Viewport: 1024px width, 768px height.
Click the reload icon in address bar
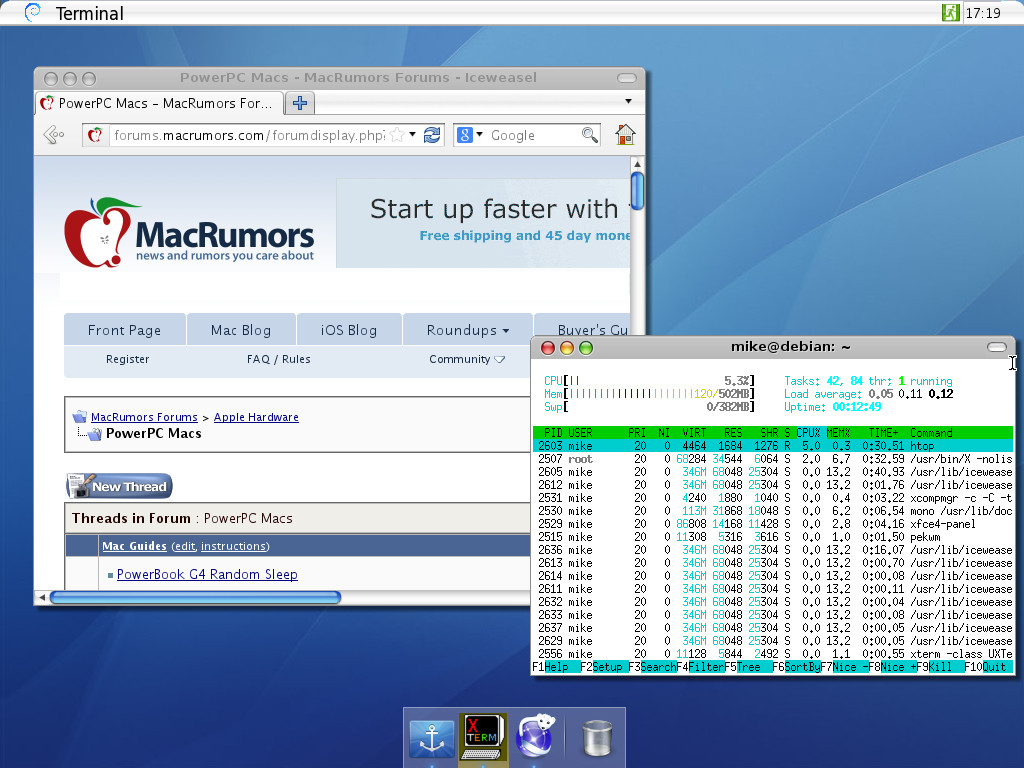coord(432,135)
